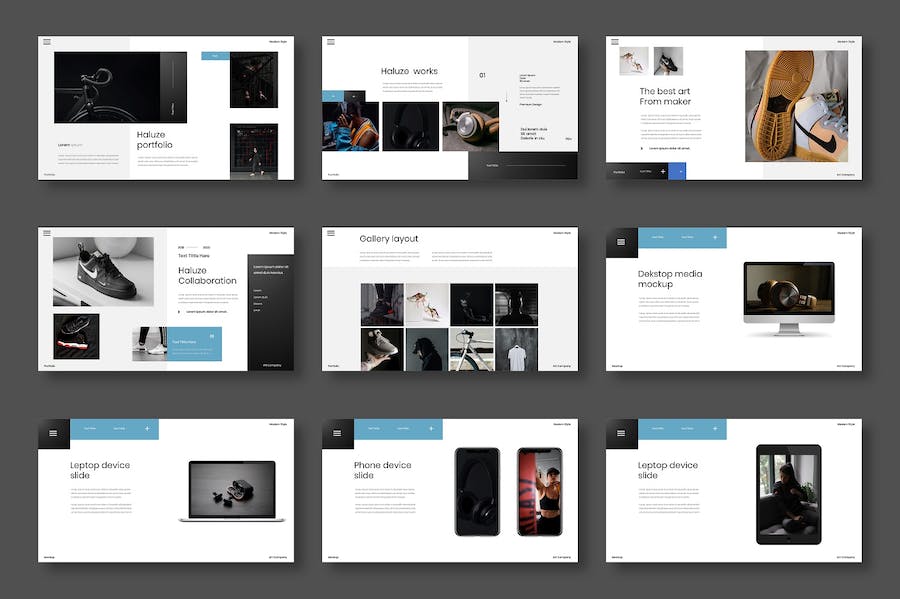Image resolution: width=900 pixels, height=599 pixels.
Task: Select white t-shirt photo in gallery grid
Action: coord(516,349)
